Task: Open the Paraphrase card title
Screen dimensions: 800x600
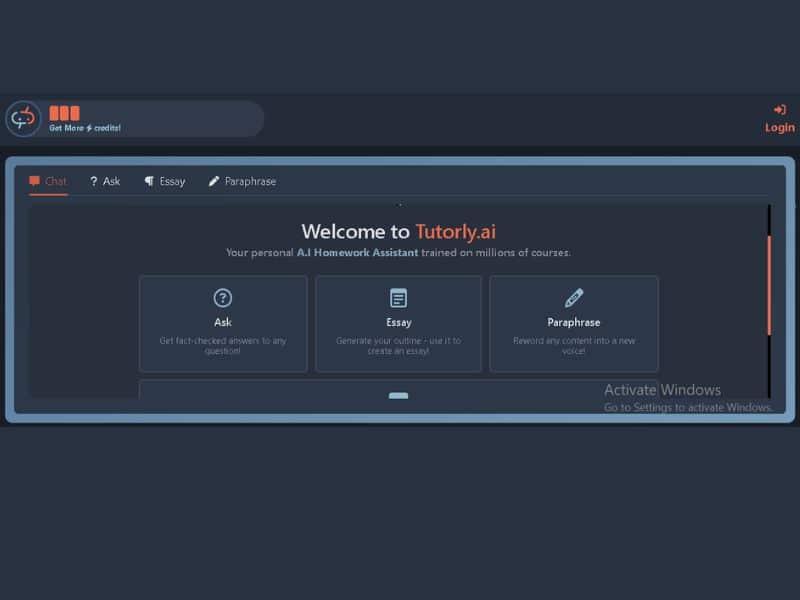Action: [574, 322]
